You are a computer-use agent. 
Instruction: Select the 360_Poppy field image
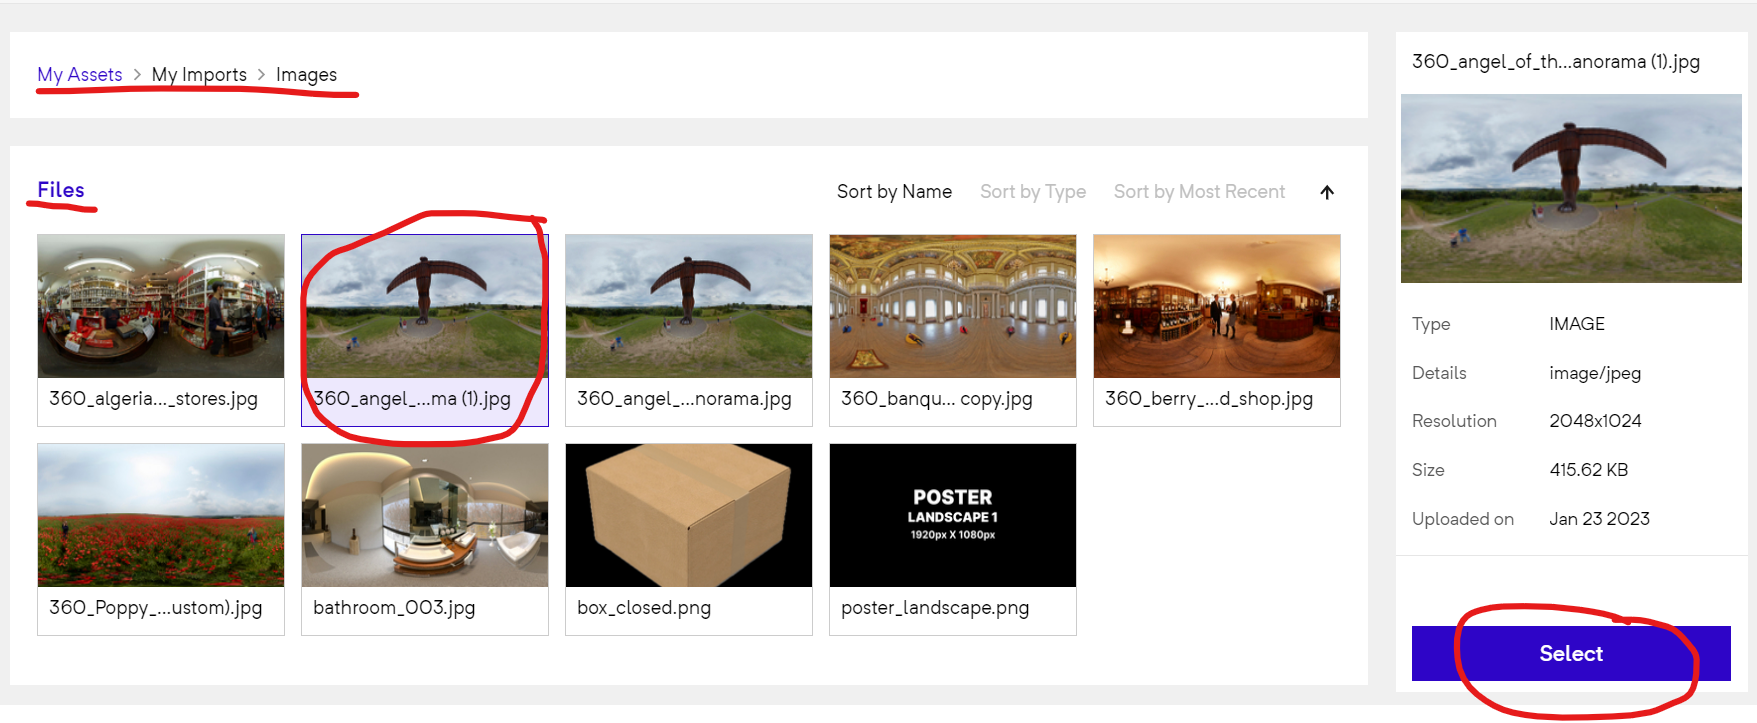(x=161, y=516)
